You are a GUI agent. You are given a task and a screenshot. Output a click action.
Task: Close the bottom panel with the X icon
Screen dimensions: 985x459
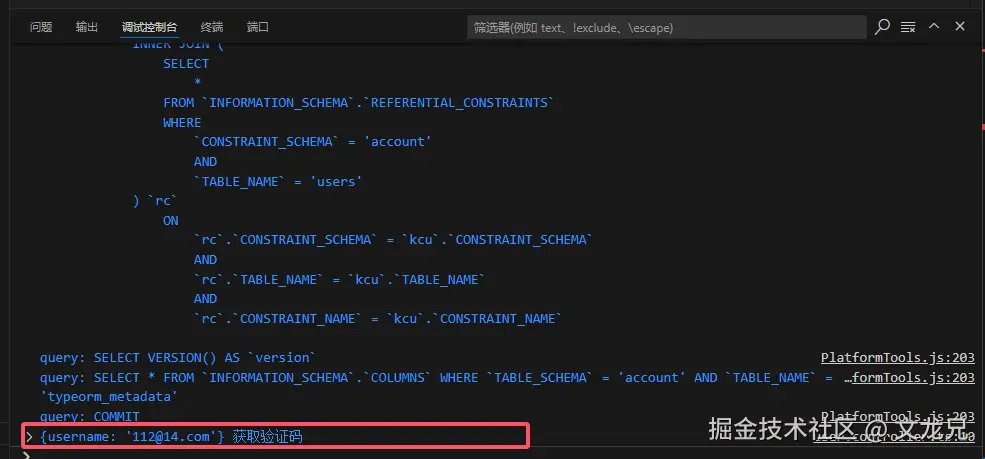[x=960, y=26]
